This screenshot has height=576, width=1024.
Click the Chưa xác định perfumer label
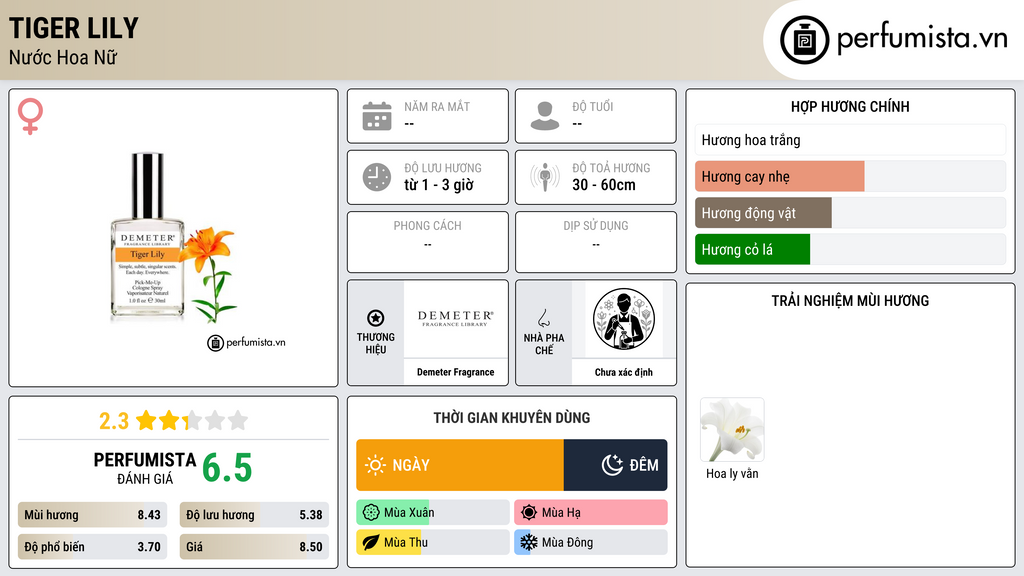[624, 372]
